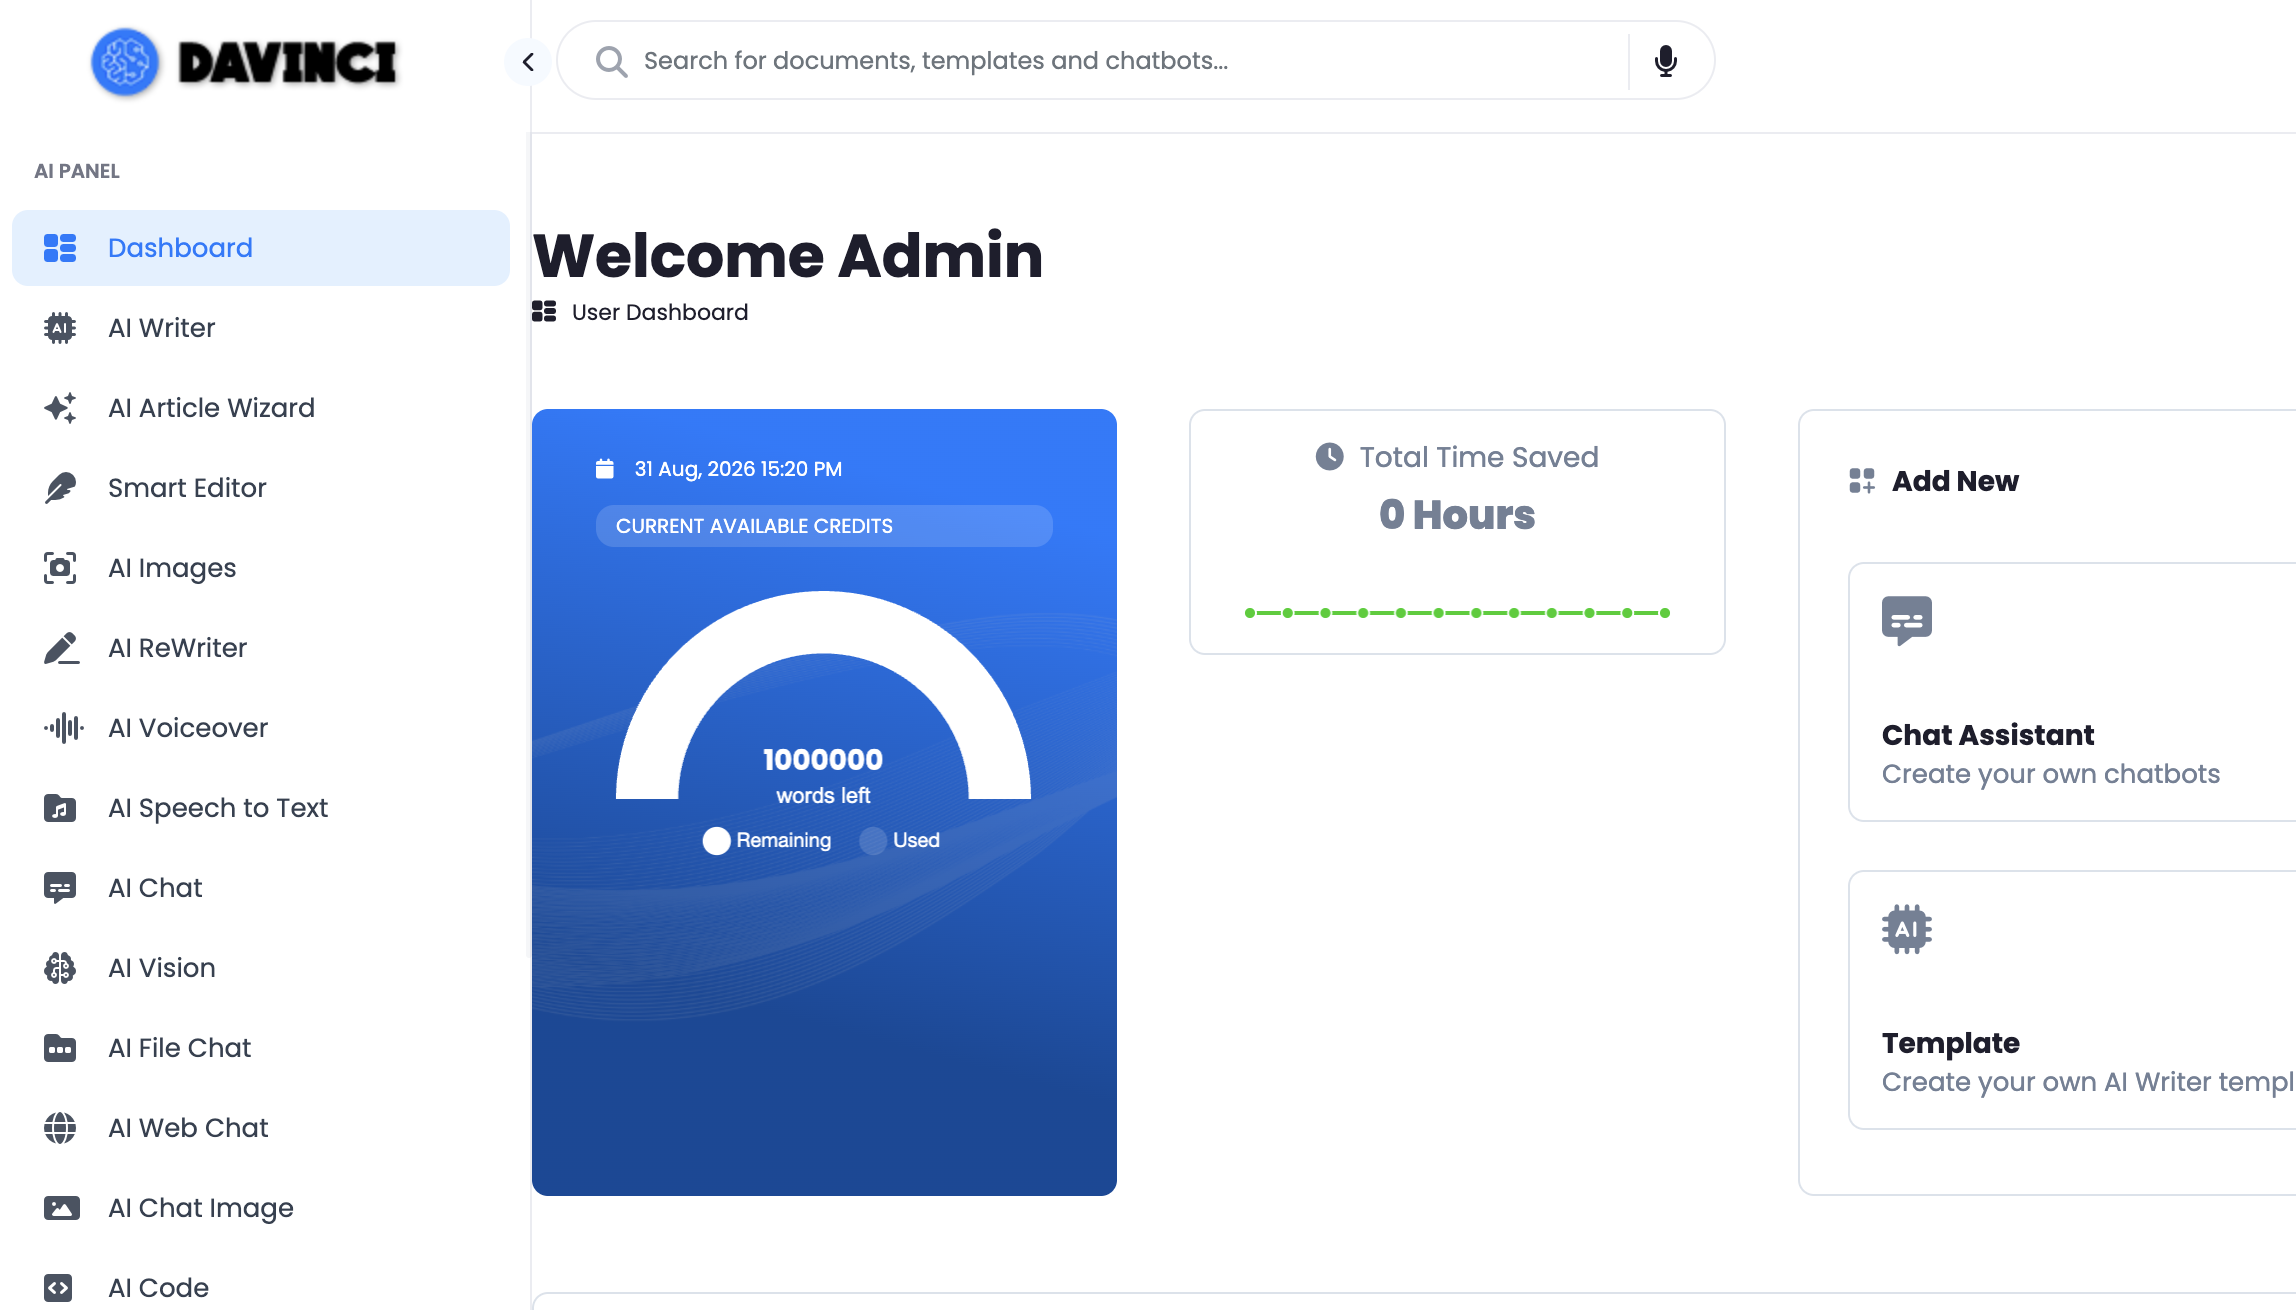Screen dimensions: 2296x1310
Task: Click the AI Web Chat globe icon
Action: click(60, 1128)
